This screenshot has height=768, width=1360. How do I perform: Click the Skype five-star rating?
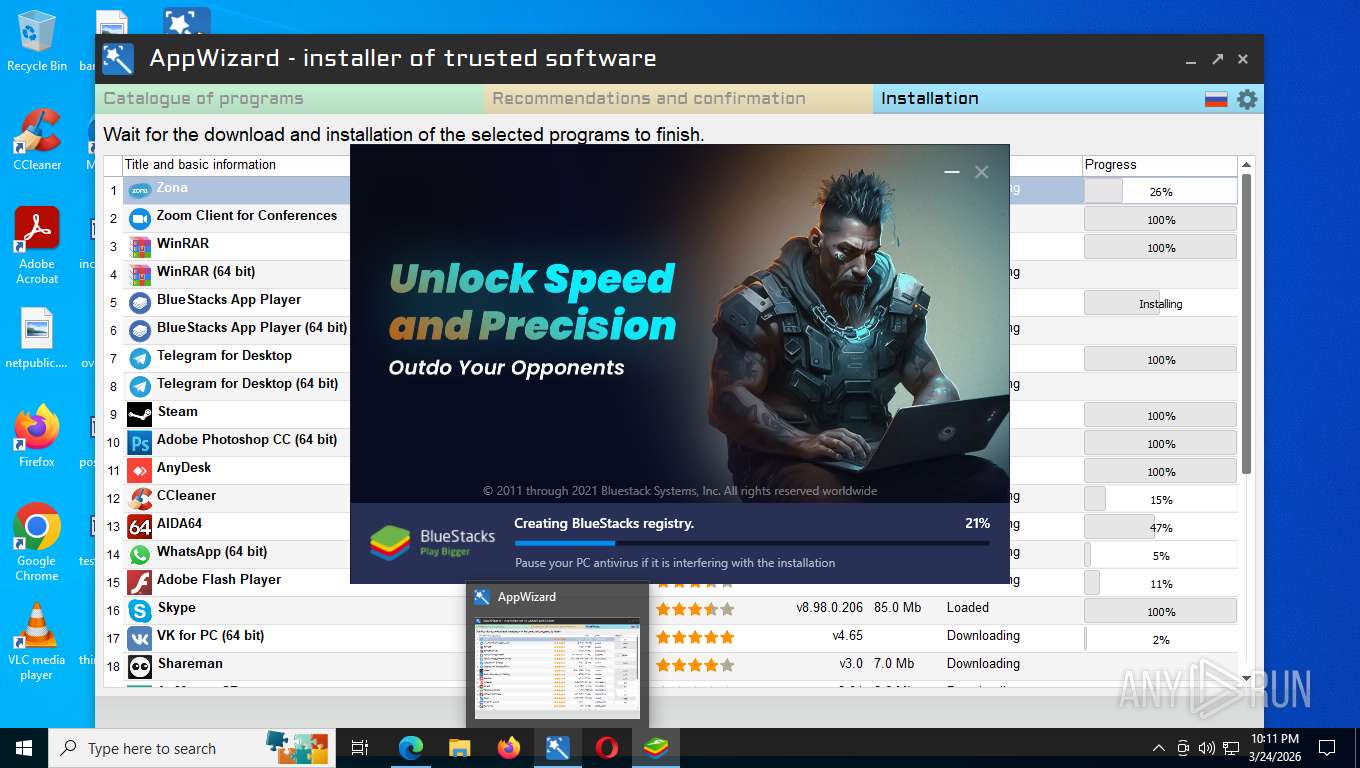(x=695, y=608)
